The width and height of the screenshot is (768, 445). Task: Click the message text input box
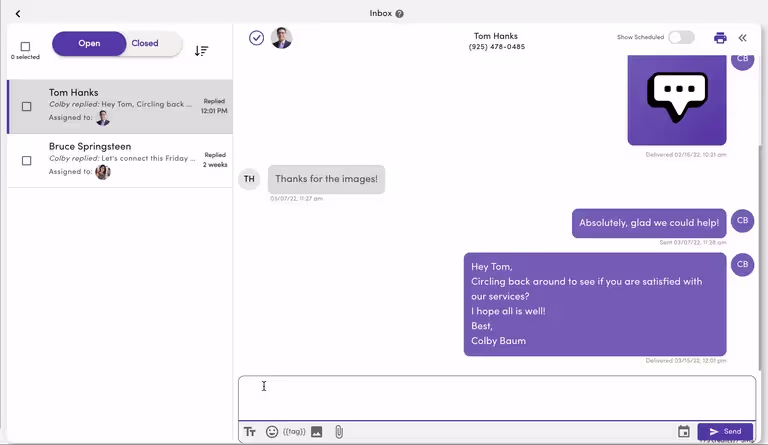coord(497,397)
